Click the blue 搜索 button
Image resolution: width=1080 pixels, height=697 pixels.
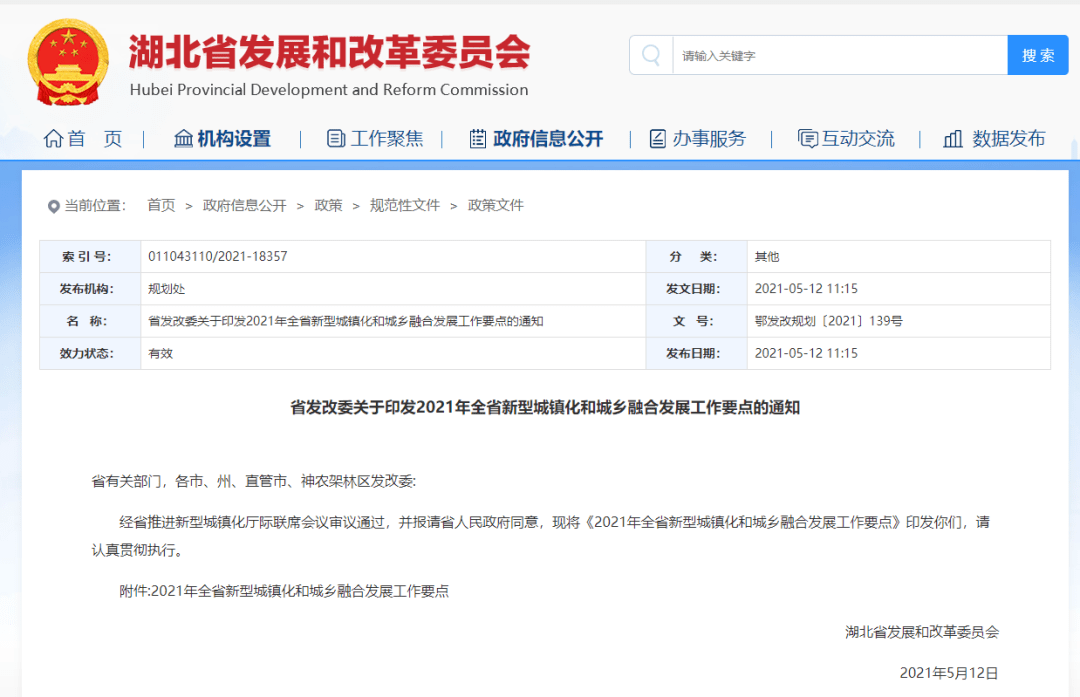pyautogui.click(x=1038, y=55)
